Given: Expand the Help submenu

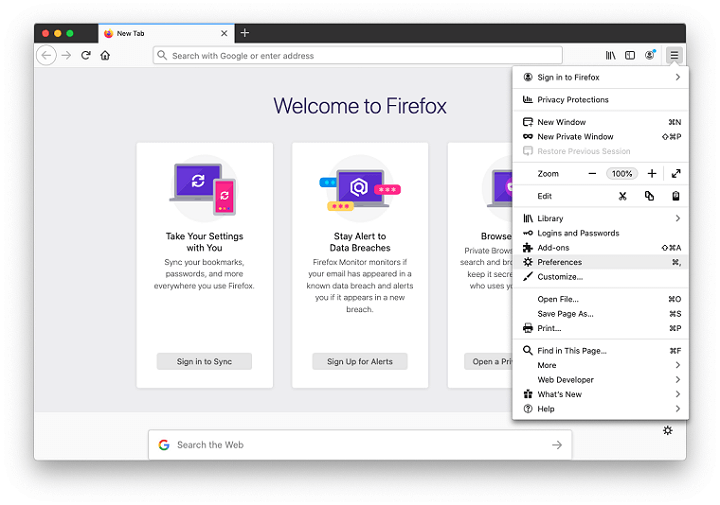Looking at the screenshot, I should [601, 409].
